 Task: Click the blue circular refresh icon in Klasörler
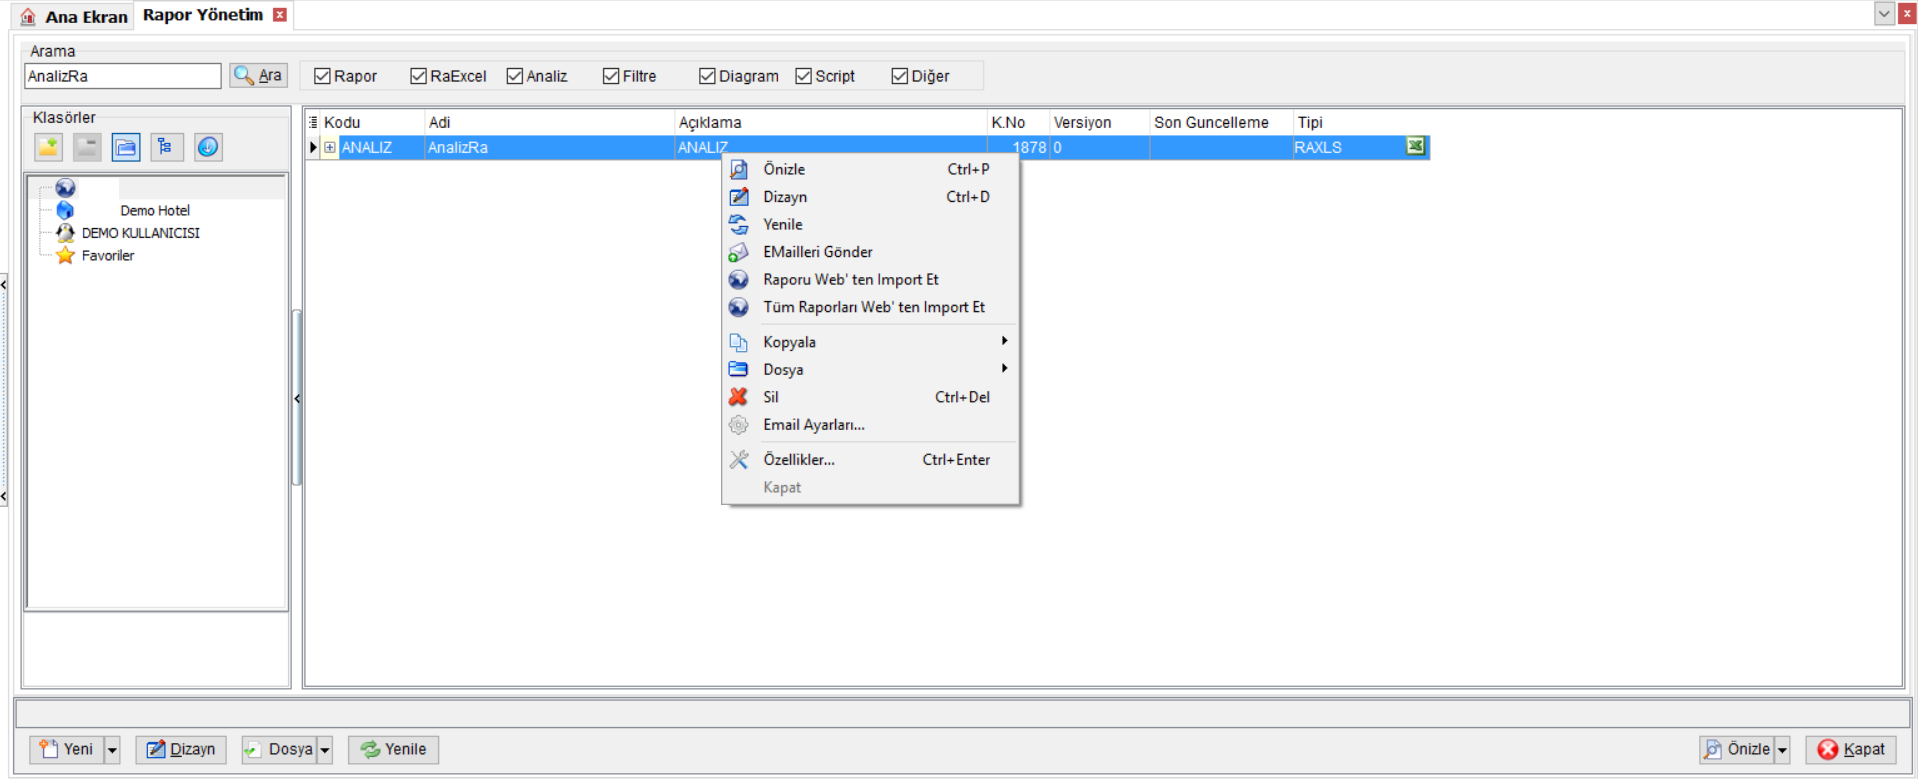(x=208, y=147)
